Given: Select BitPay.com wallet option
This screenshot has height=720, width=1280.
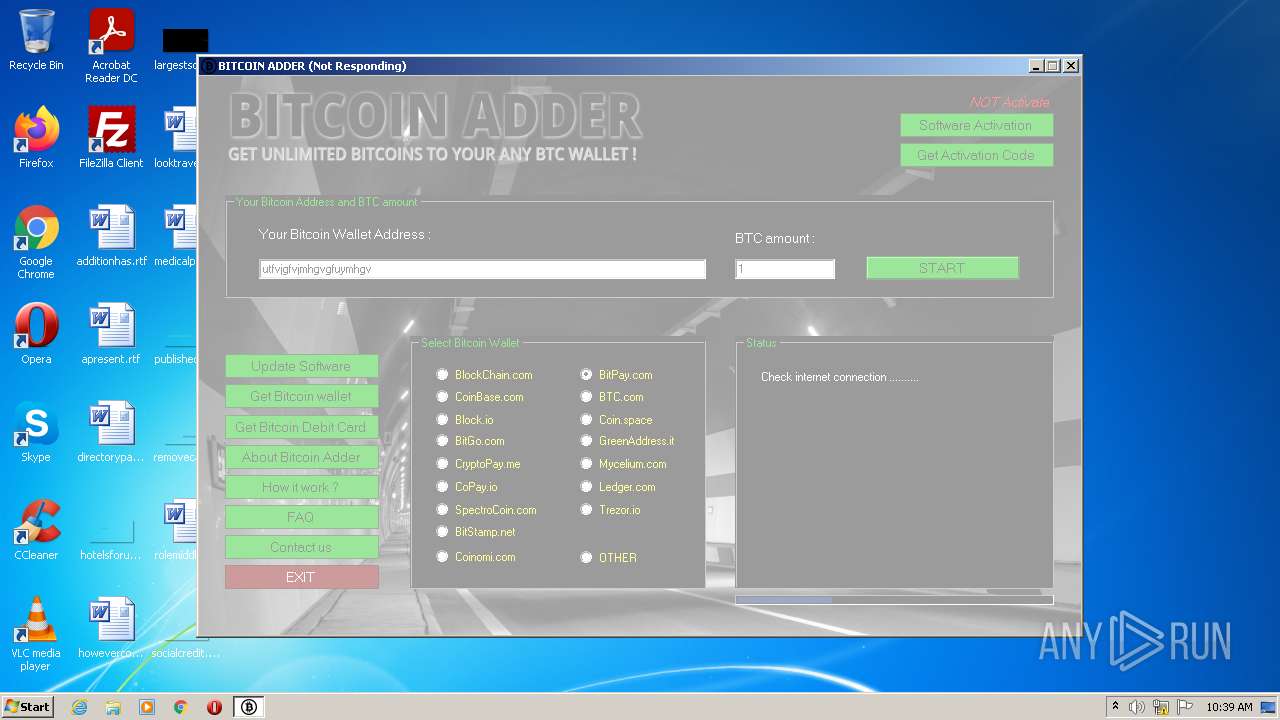Looking at the screenshot, I should tap(617, 375).
